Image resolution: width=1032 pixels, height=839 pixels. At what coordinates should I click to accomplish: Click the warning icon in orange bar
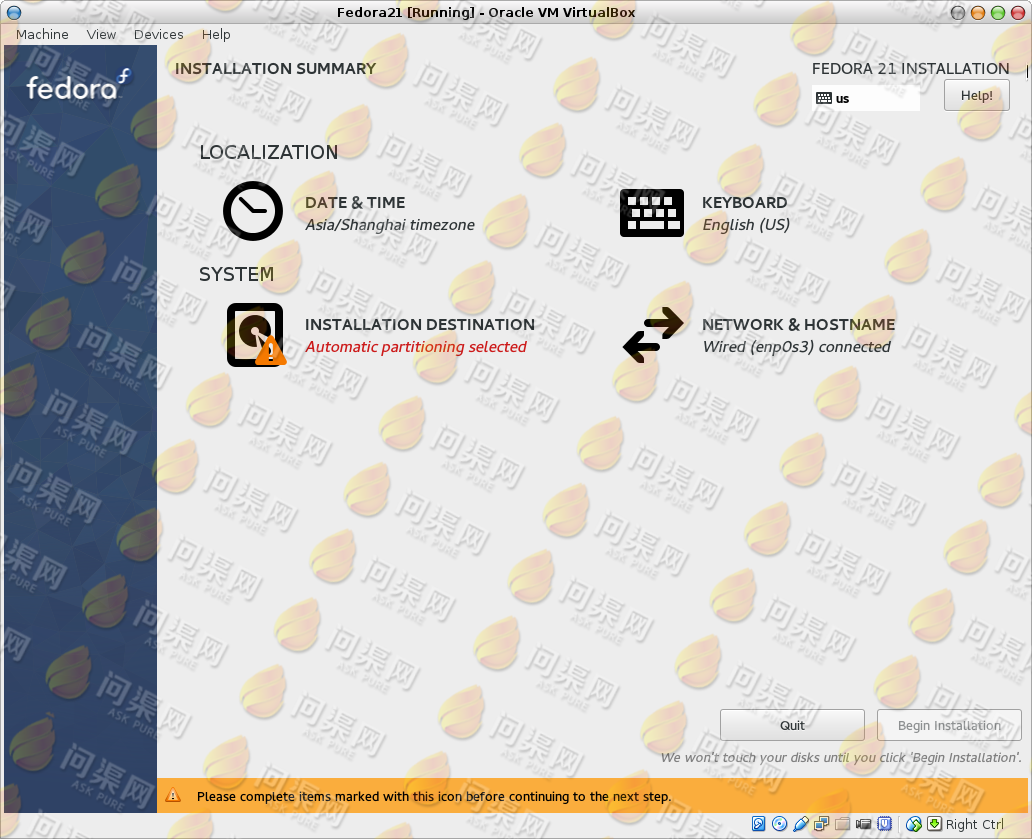pyautogui.click(x=173, y=796)
